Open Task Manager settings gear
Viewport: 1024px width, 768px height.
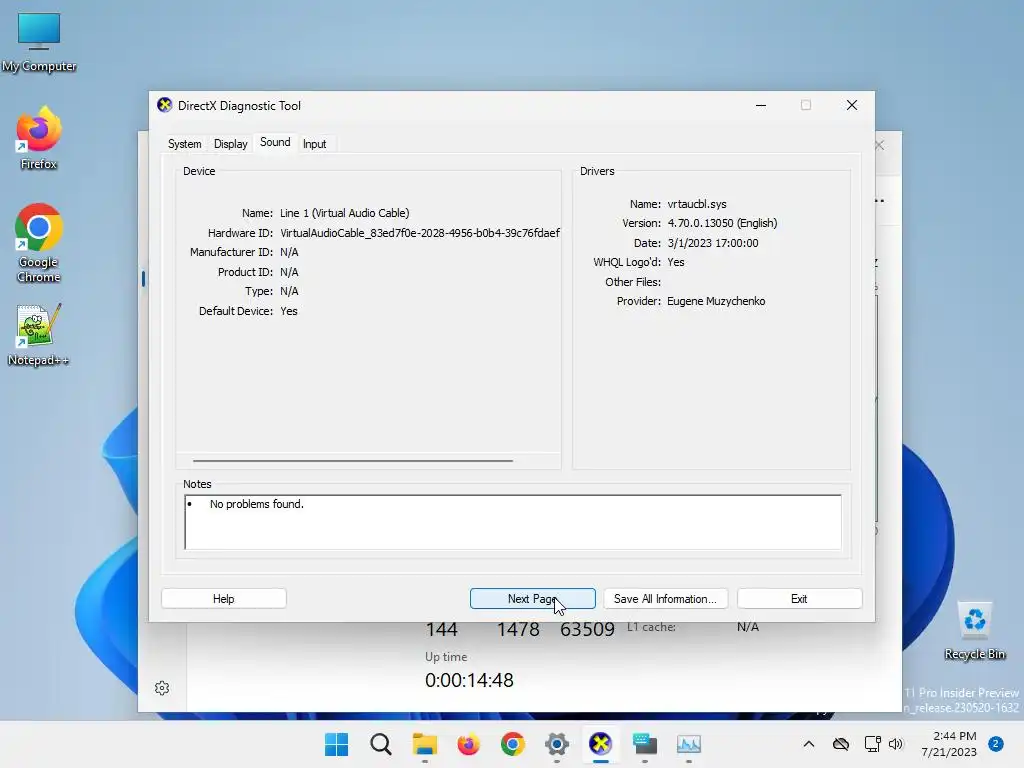(x=162, y=688)
